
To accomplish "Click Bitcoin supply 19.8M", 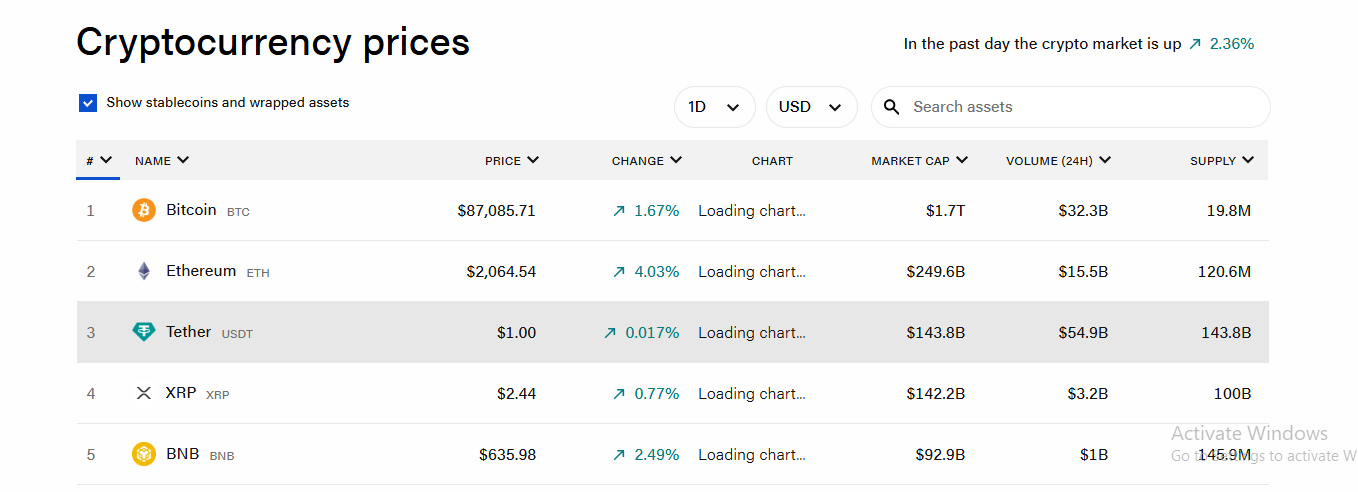I will (x=1229, y=211).
